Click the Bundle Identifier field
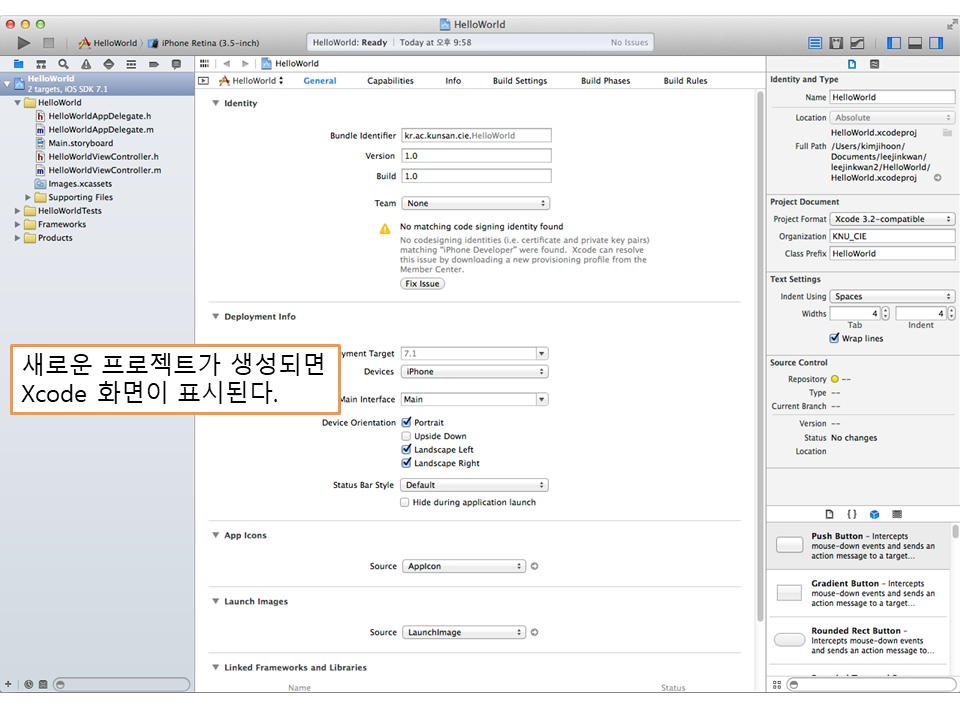The width and height of the screenshot is (960, 720). (476, 135)
